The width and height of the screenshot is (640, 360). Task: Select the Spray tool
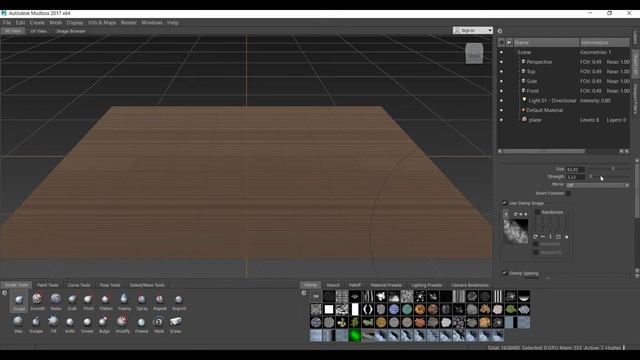tap(142, 302)
